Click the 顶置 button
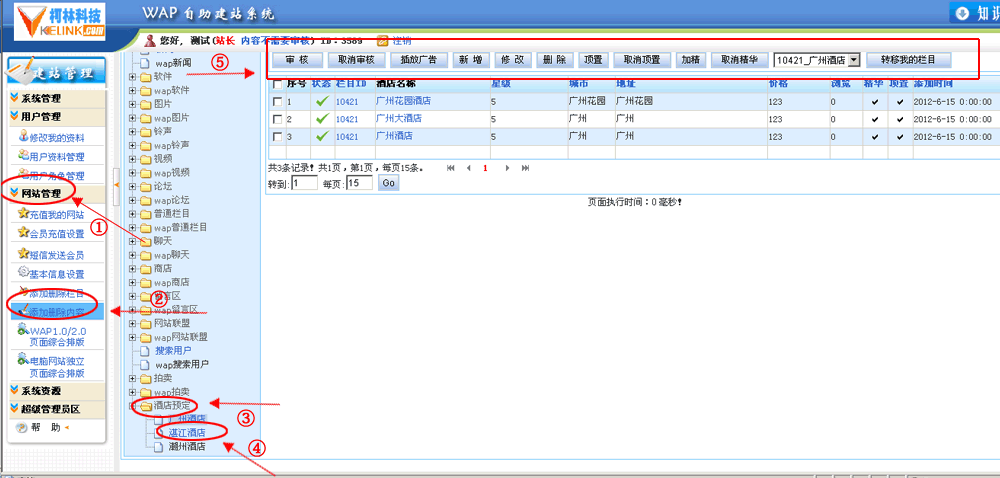The image size is (1000, 478). tap(593, 60)
